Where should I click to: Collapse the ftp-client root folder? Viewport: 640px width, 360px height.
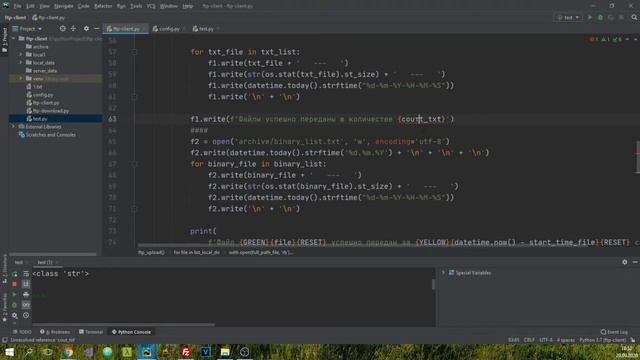(13, 39)
